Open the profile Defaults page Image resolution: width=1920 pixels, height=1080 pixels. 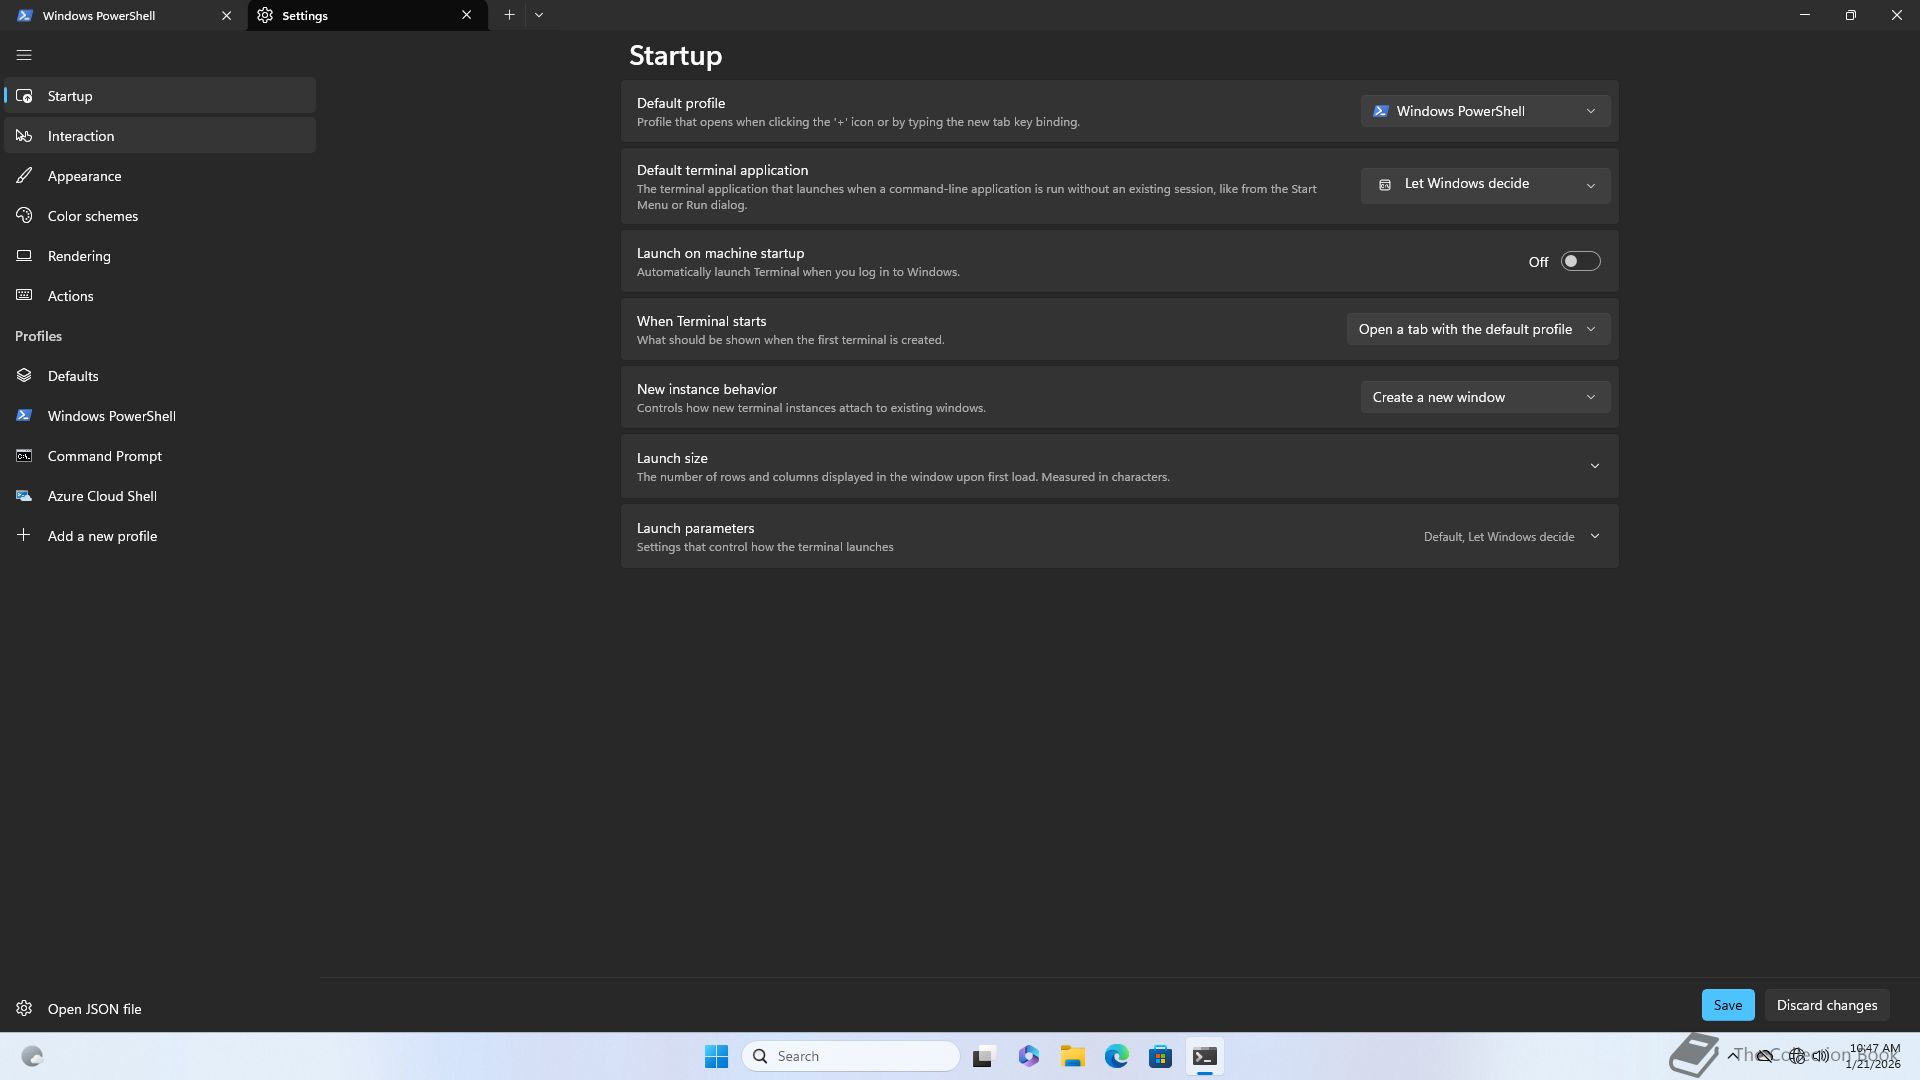pos(73,376)
